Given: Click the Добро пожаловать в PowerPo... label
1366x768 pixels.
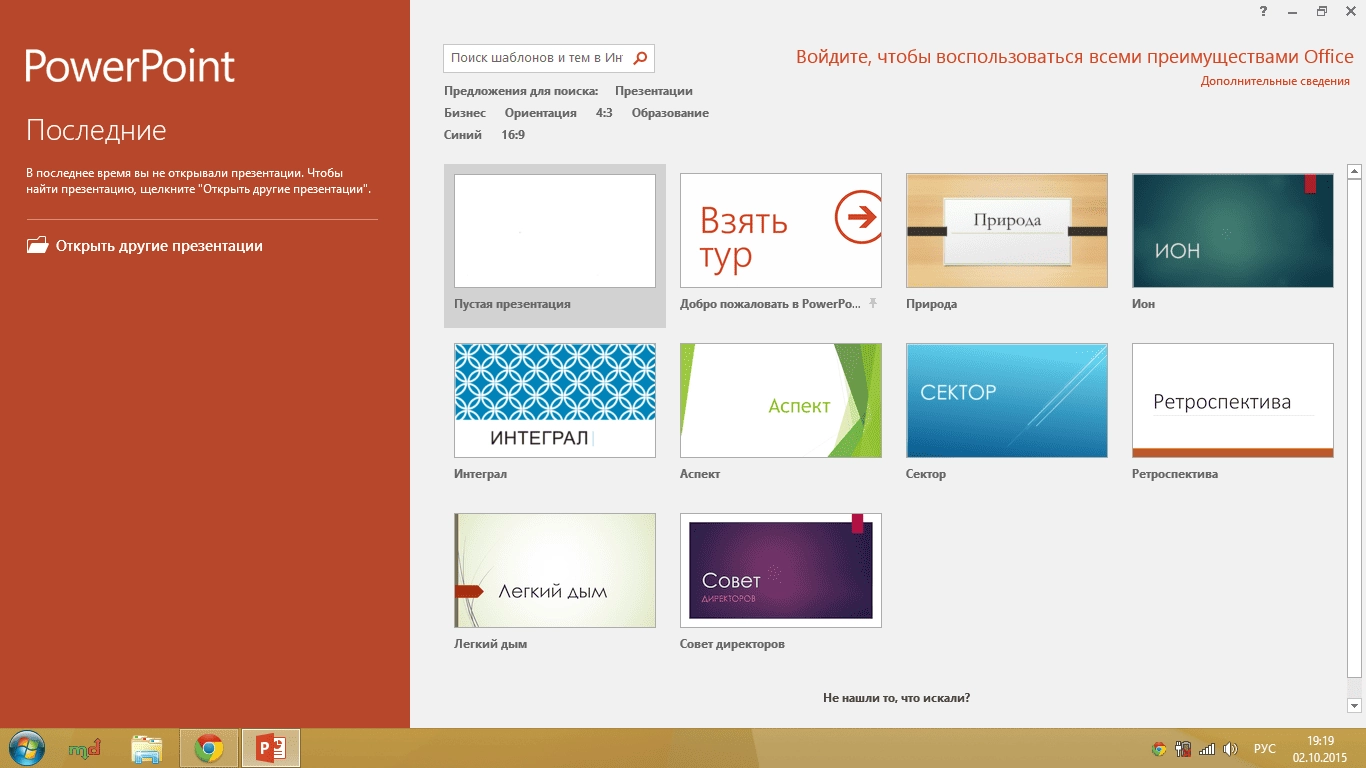Looking at the screenshot, I should point(770,304).
